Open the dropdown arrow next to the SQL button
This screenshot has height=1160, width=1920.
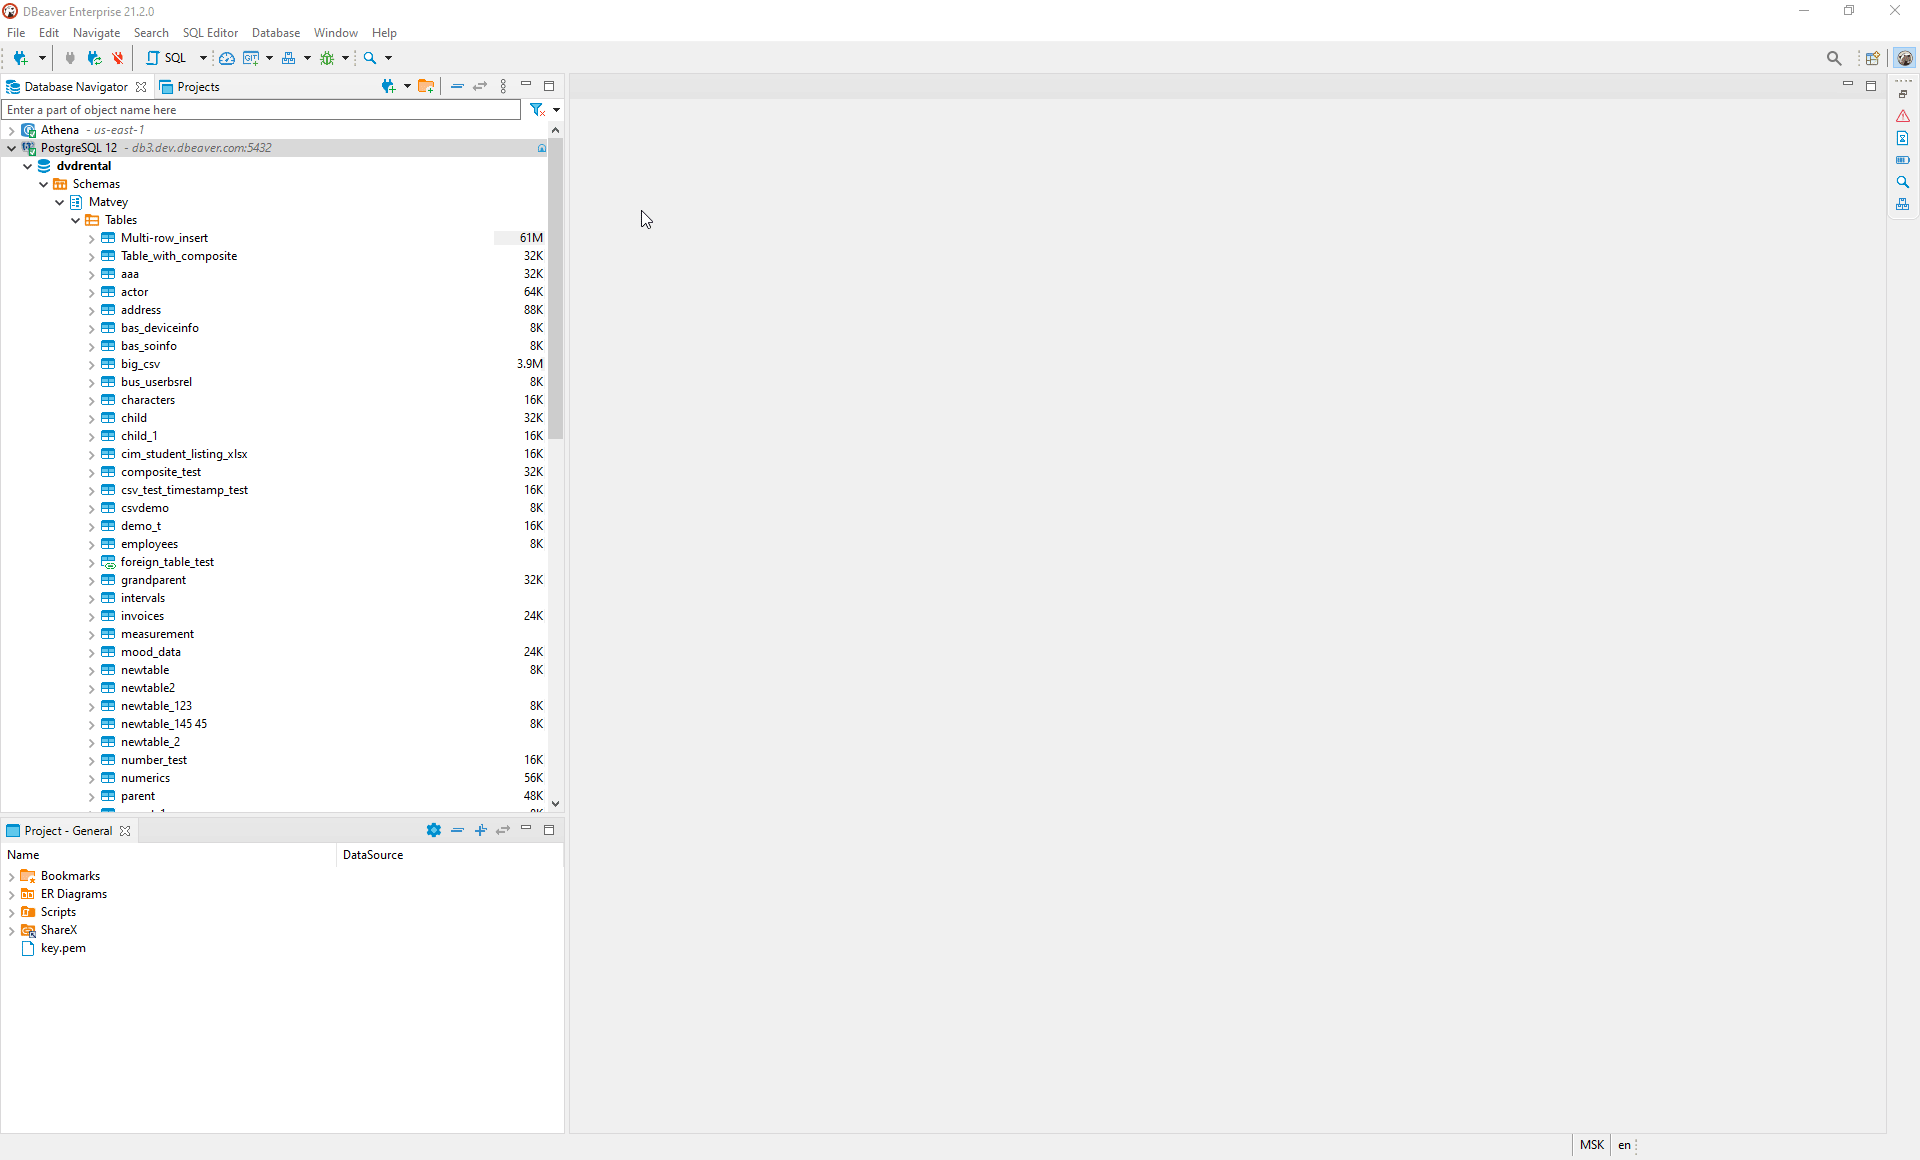201,57
